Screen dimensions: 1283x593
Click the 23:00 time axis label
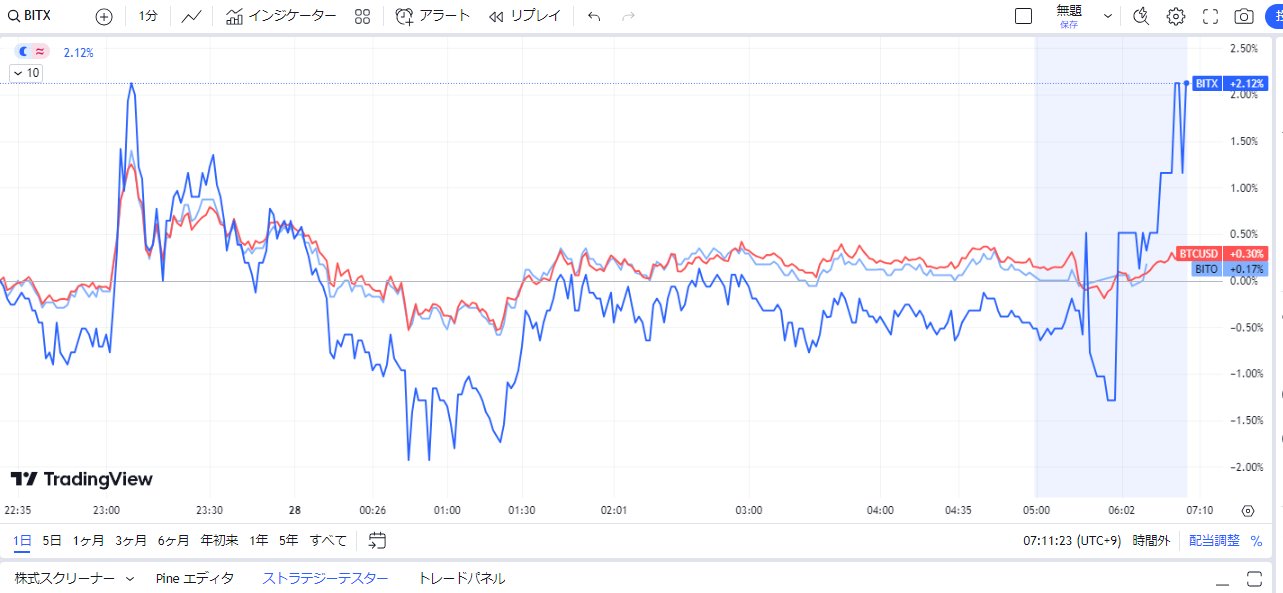pos(106,510)
